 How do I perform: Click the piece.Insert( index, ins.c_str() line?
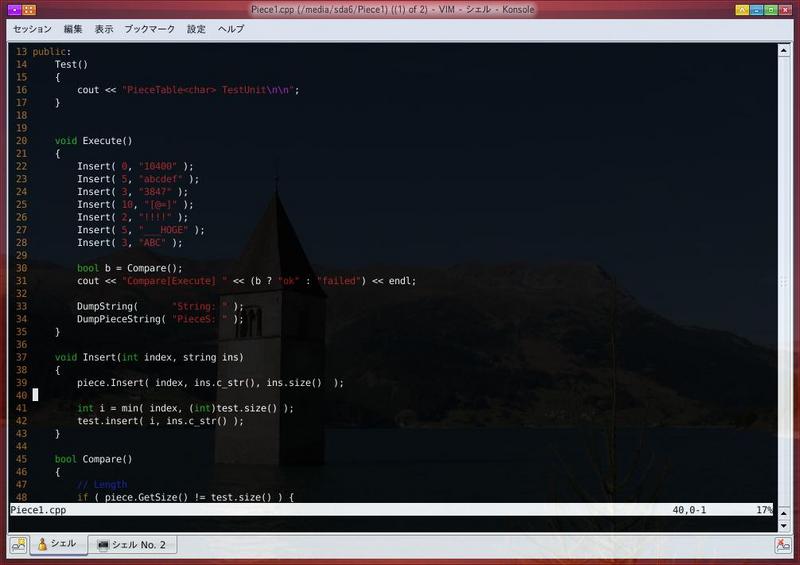coord(210,383)
